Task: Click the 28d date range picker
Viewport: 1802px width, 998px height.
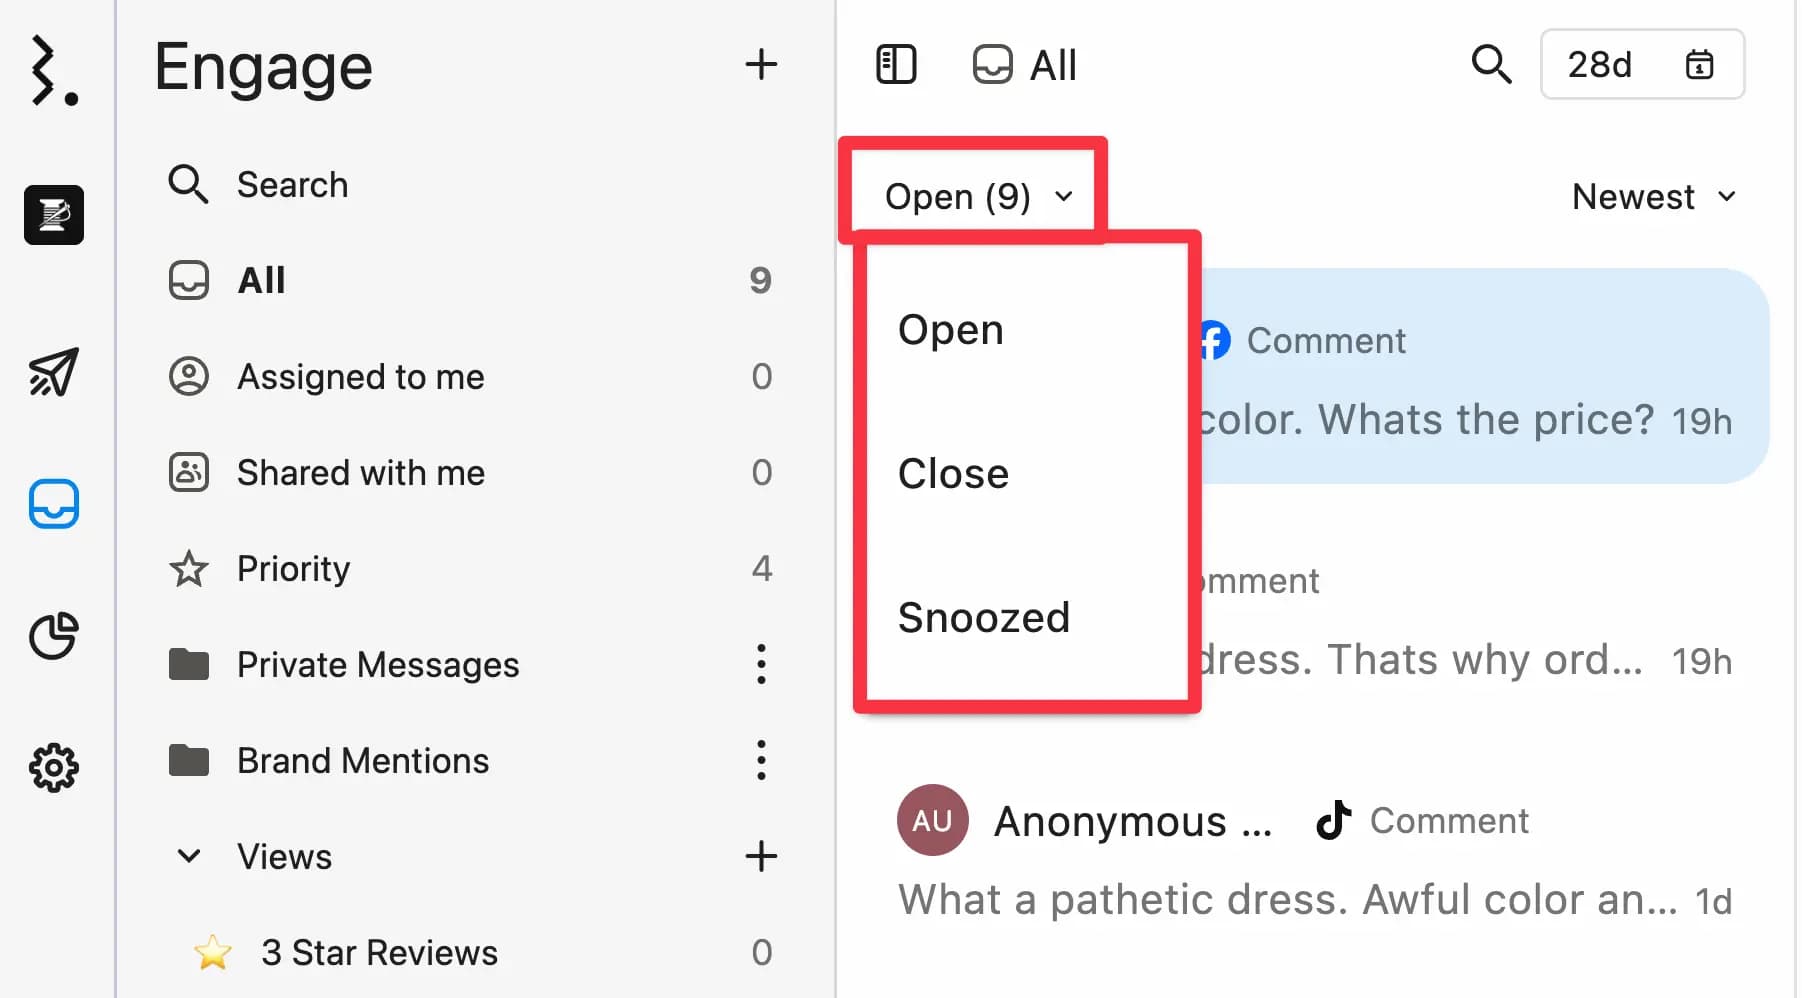Action: click(x=1641, y=65)
